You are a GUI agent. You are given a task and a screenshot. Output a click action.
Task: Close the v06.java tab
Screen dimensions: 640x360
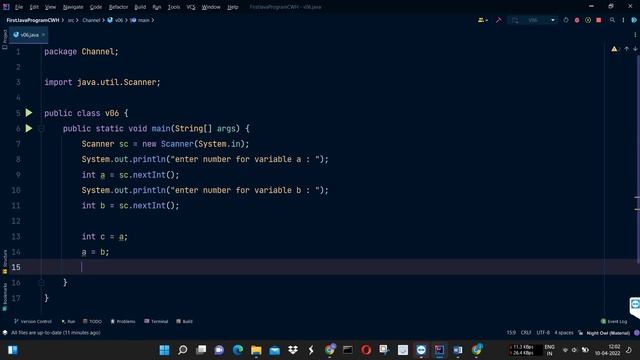[x=43, y=35]
